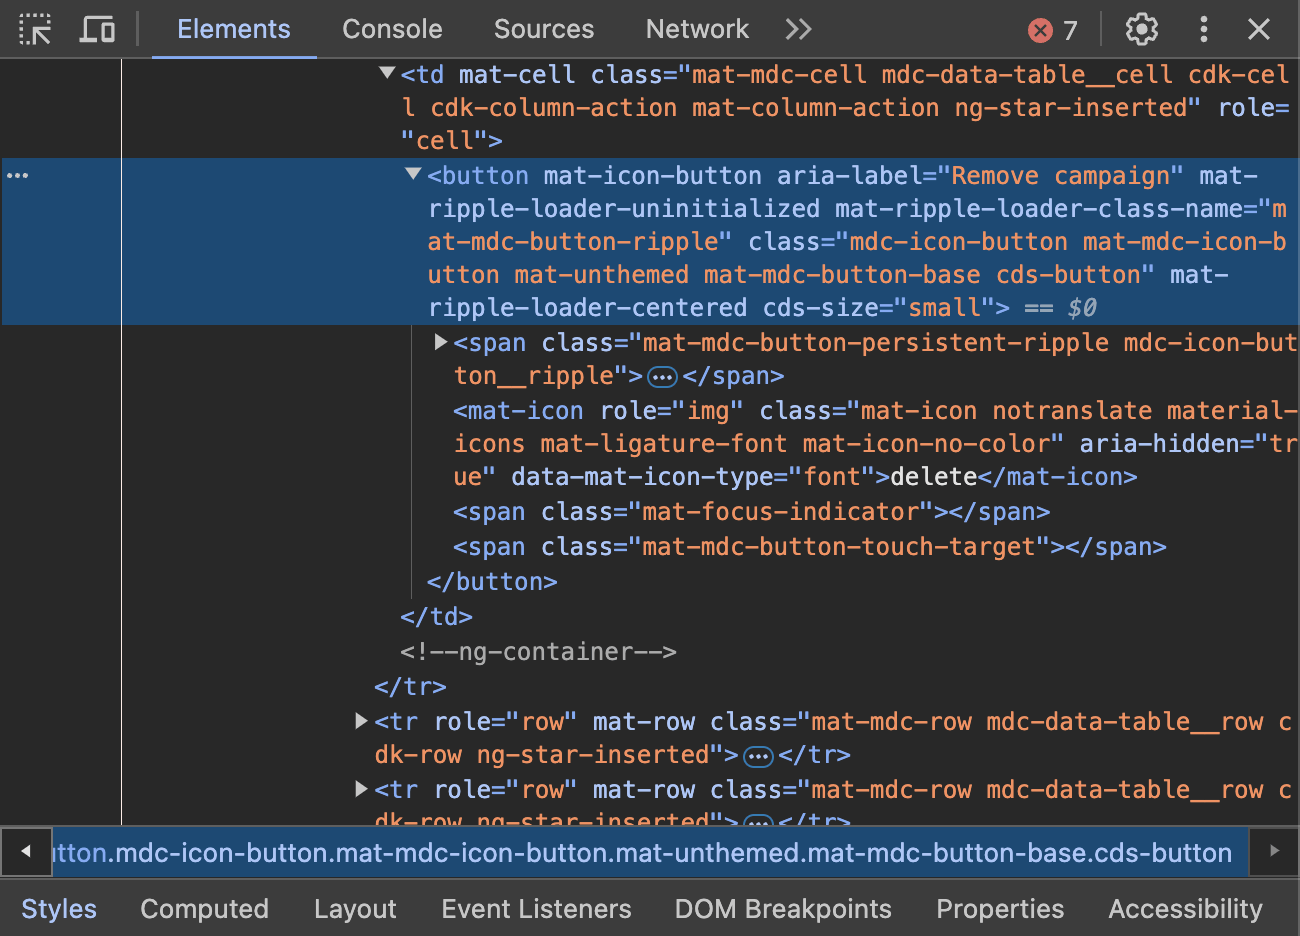Screen dimensions: 1300x936
Task: Select the closing </button> tag line
Action: point(492,582)
